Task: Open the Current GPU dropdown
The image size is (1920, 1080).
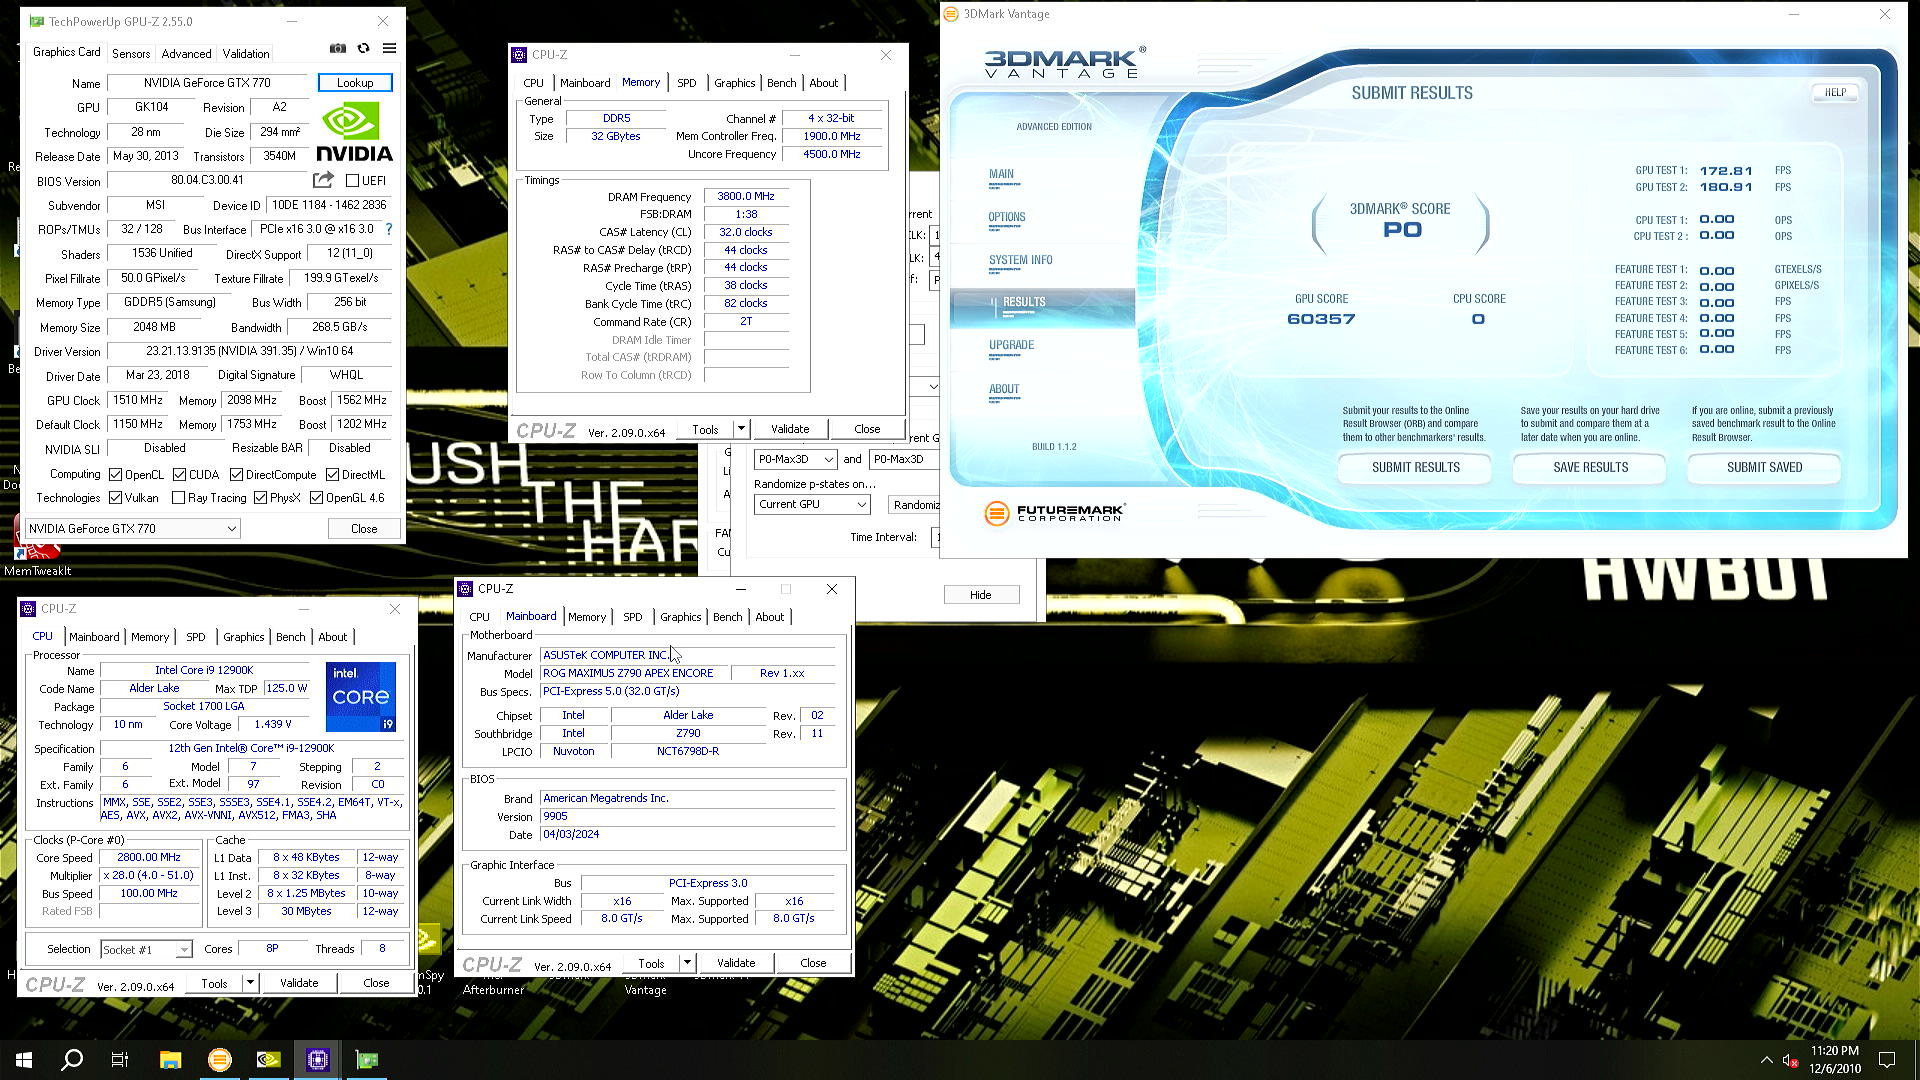Action: click(812, 505)
